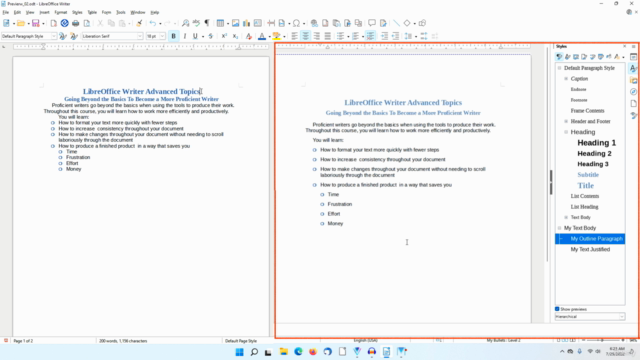Viewport: 640px width, 360px height.
Task: Open the Tools menu
Action: (x=121, y=12)
